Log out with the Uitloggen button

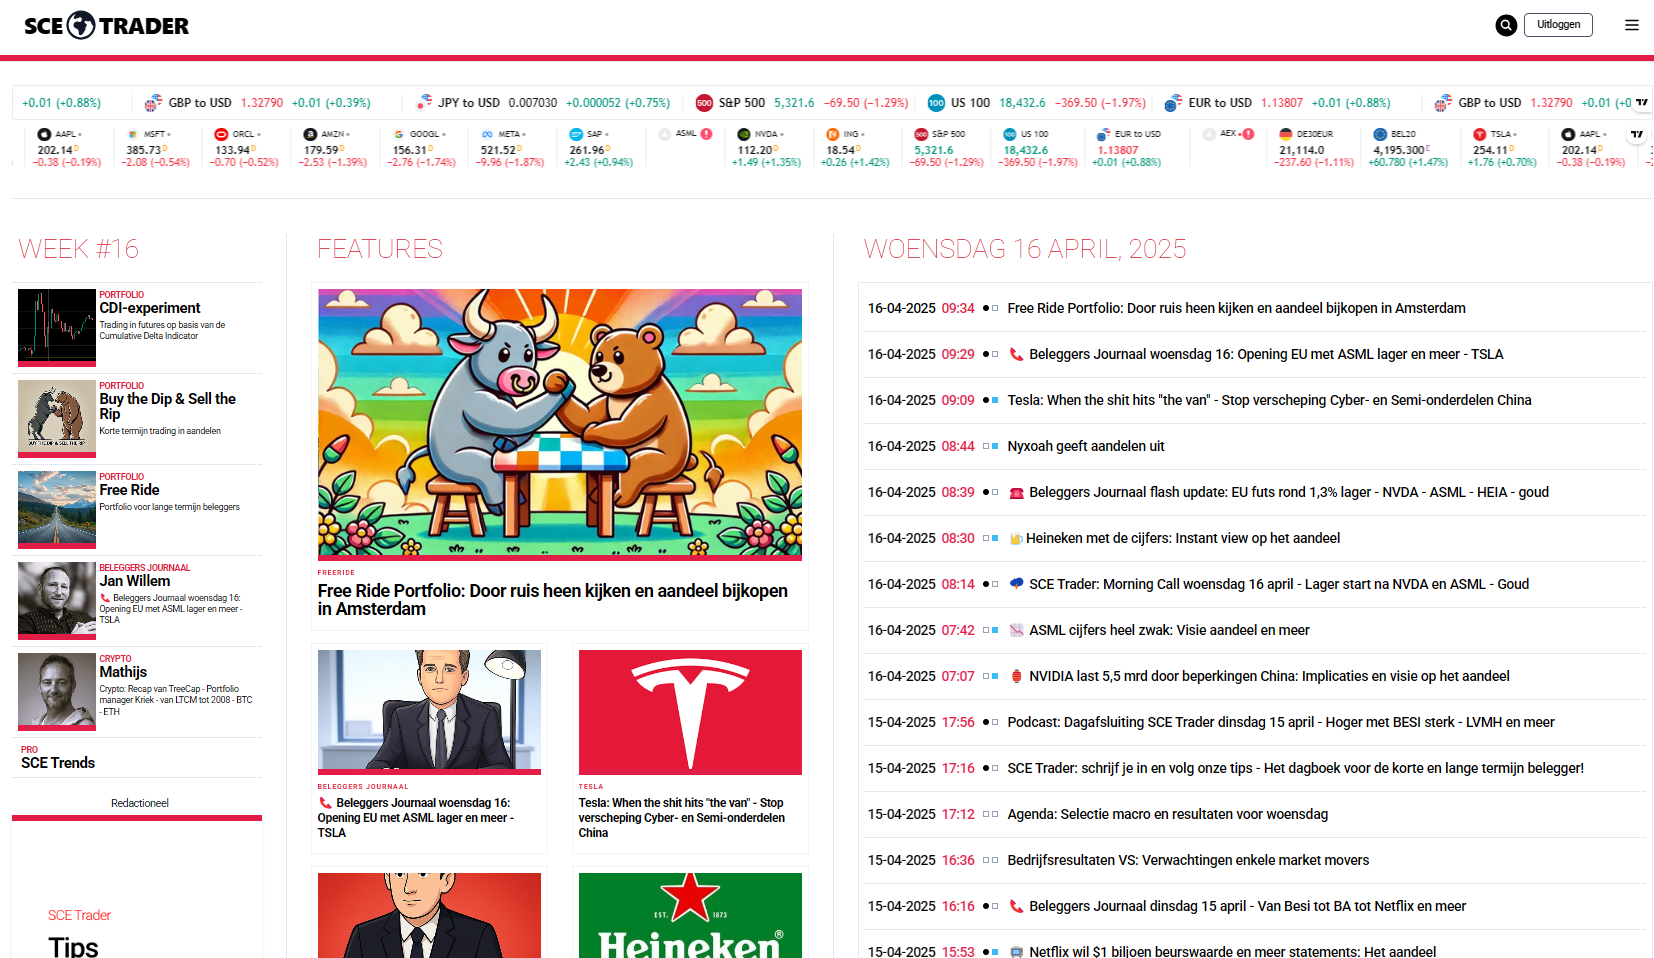click(x=1558, y=25)
